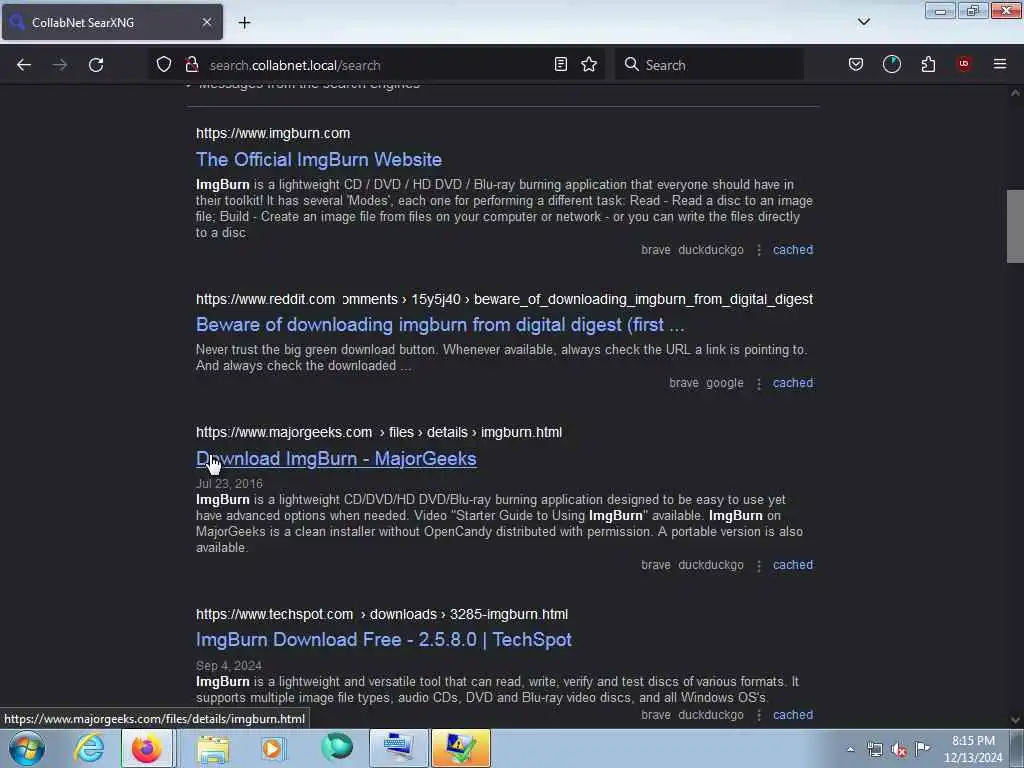Show hidden system tray icons
The width and height of the screenshot is (1024, 768).
pyautogui.click(x=850, y=750)
